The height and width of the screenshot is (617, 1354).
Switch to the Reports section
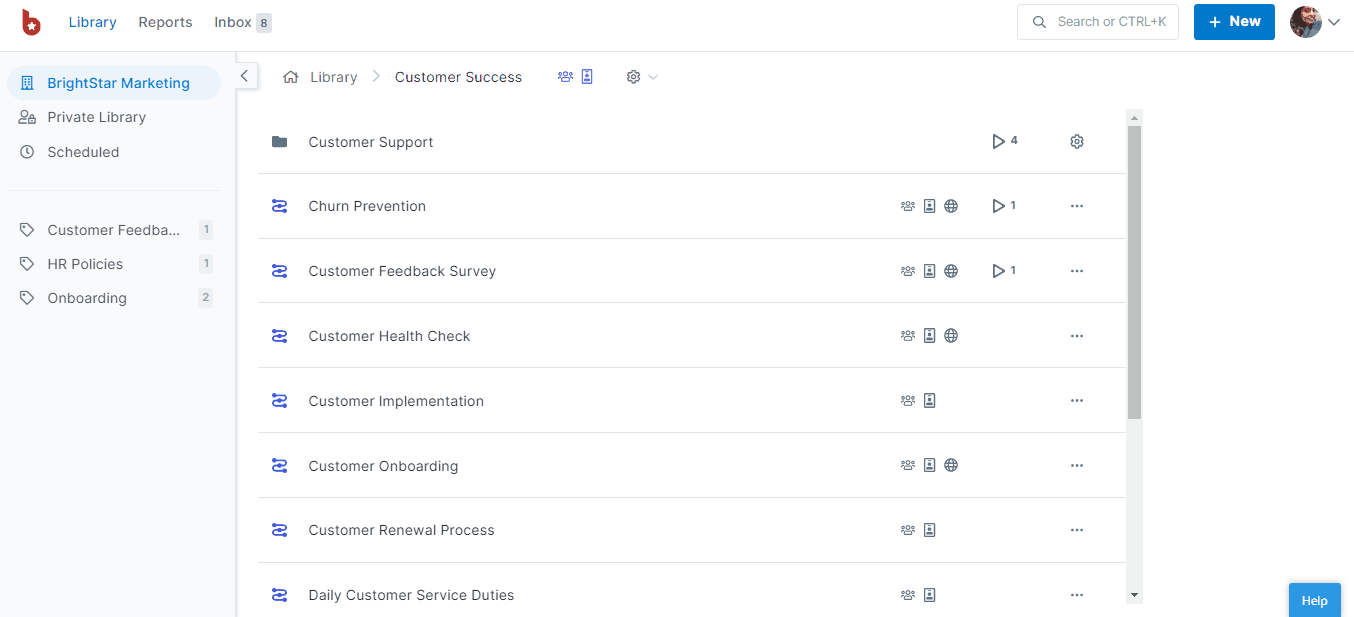tap(165, 21)
